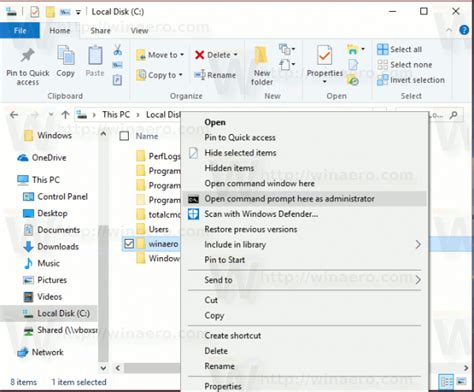Expand the Delete dropdown arrow
This screenshot has width=474, height=392.
[x=236, y=55]
